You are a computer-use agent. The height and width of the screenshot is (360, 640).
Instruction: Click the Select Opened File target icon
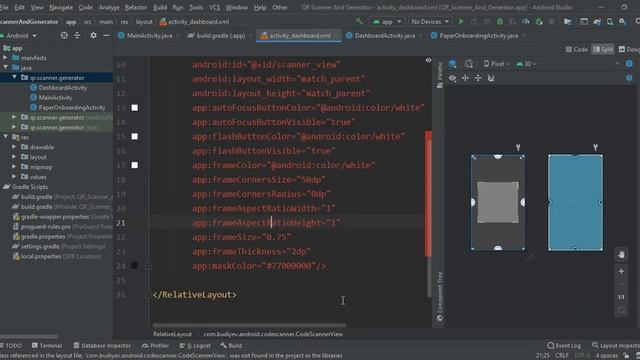[64, 36]
